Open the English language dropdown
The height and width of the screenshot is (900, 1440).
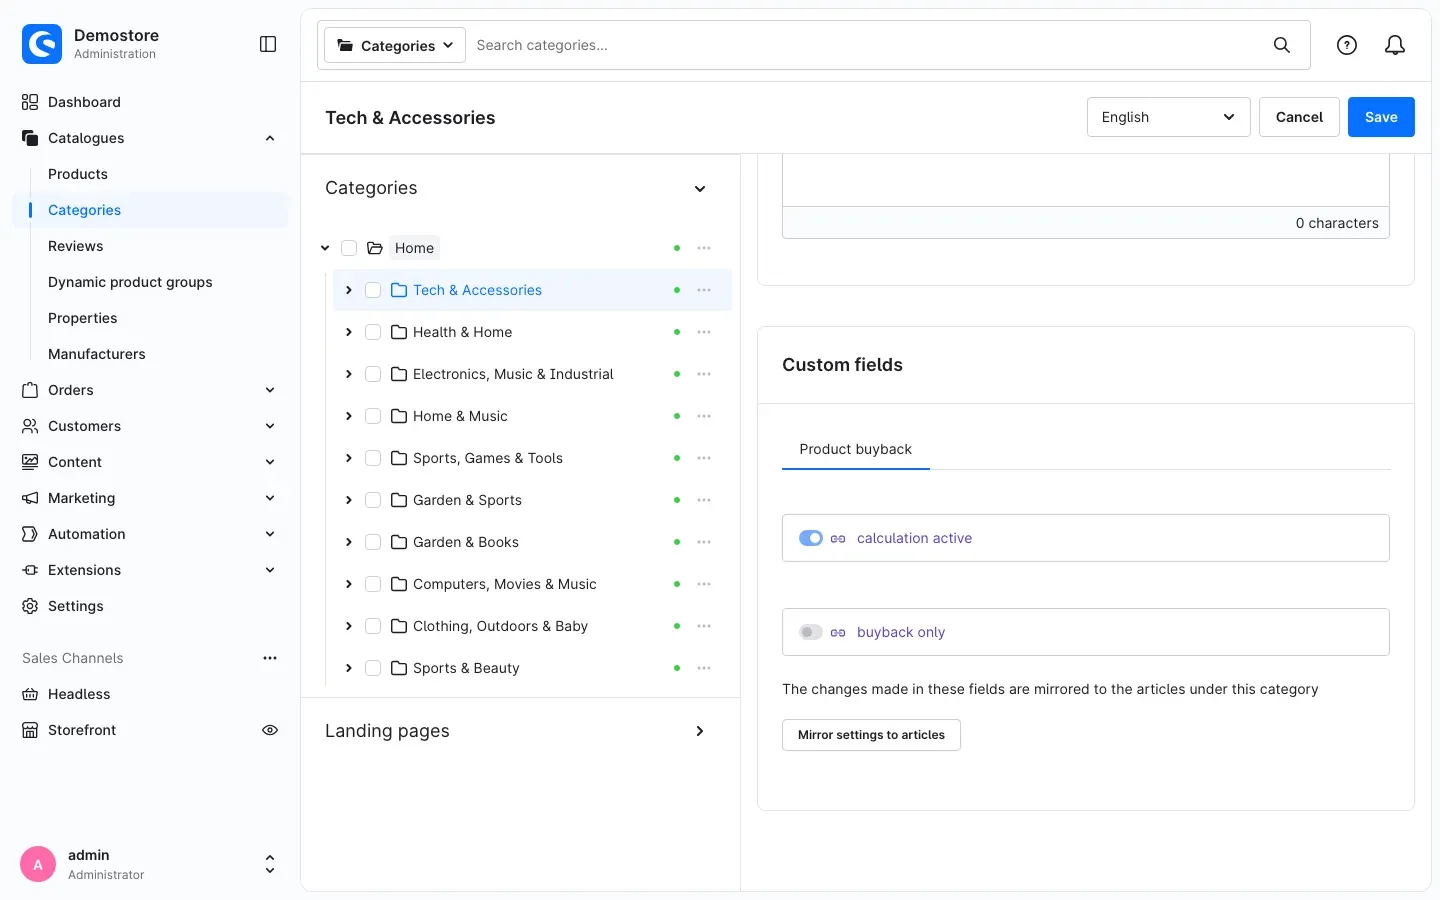coord(1168,117)
